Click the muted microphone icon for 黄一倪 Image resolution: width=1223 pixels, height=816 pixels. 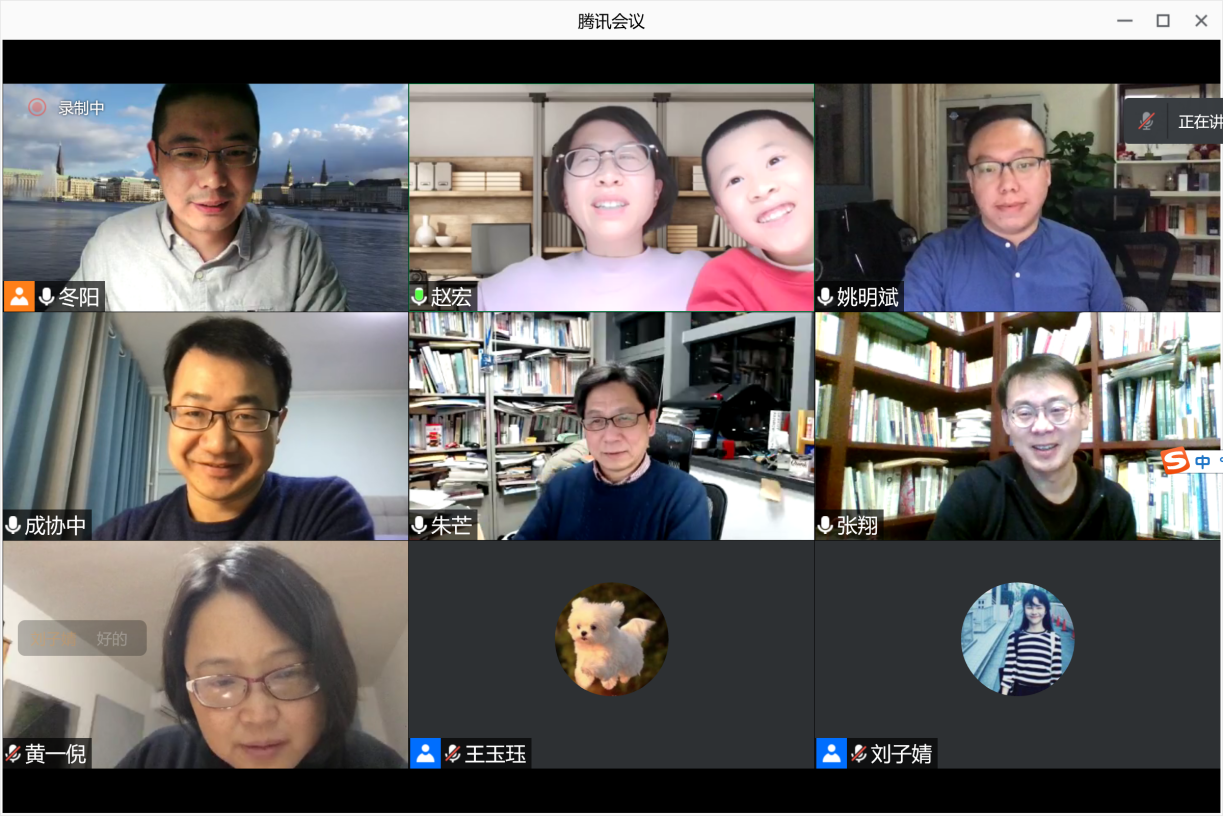13,754
